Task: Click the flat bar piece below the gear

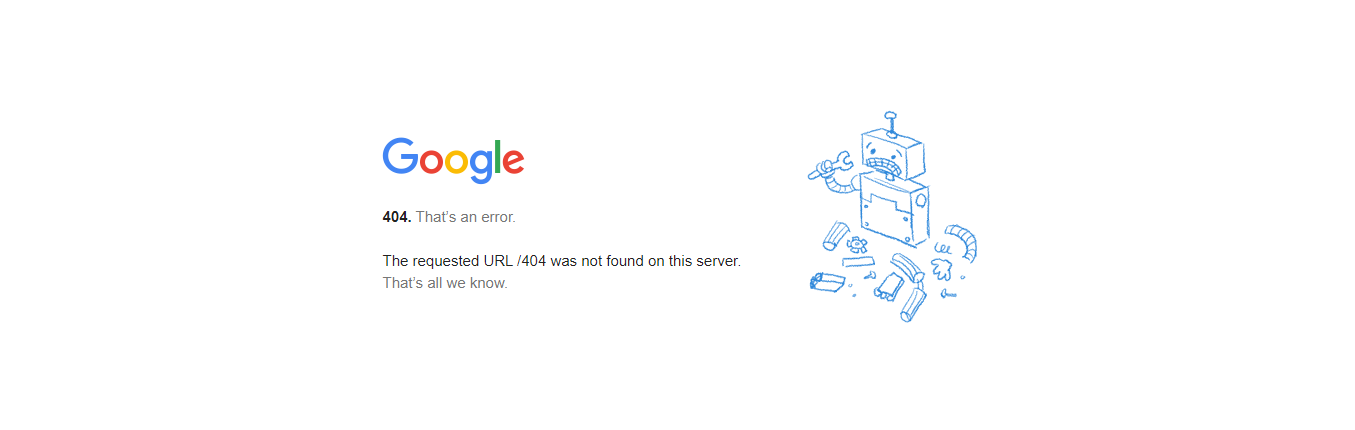Action: (x=858, y=262)
